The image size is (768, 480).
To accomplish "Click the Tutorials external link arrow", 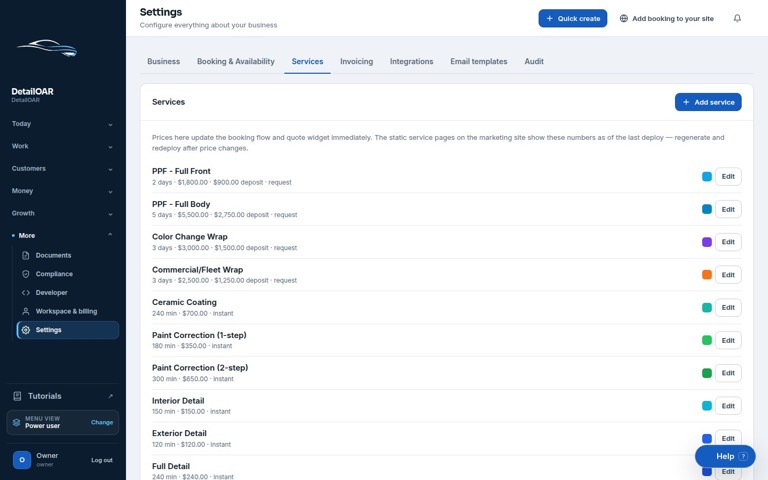I will [110, 396].
